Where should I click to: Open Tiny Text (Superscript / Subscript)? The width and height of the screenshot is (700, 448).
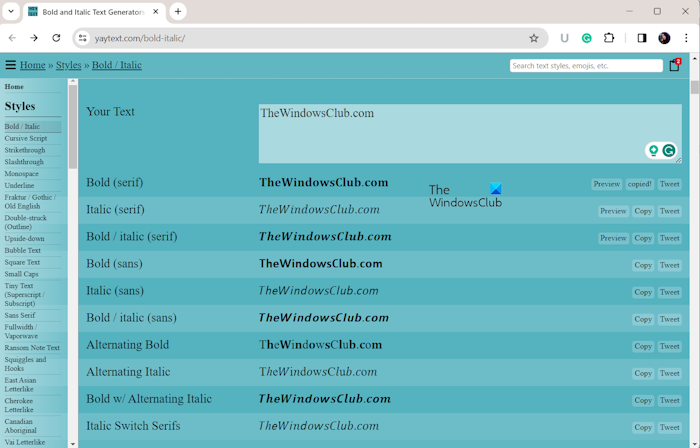pos(25,295)
